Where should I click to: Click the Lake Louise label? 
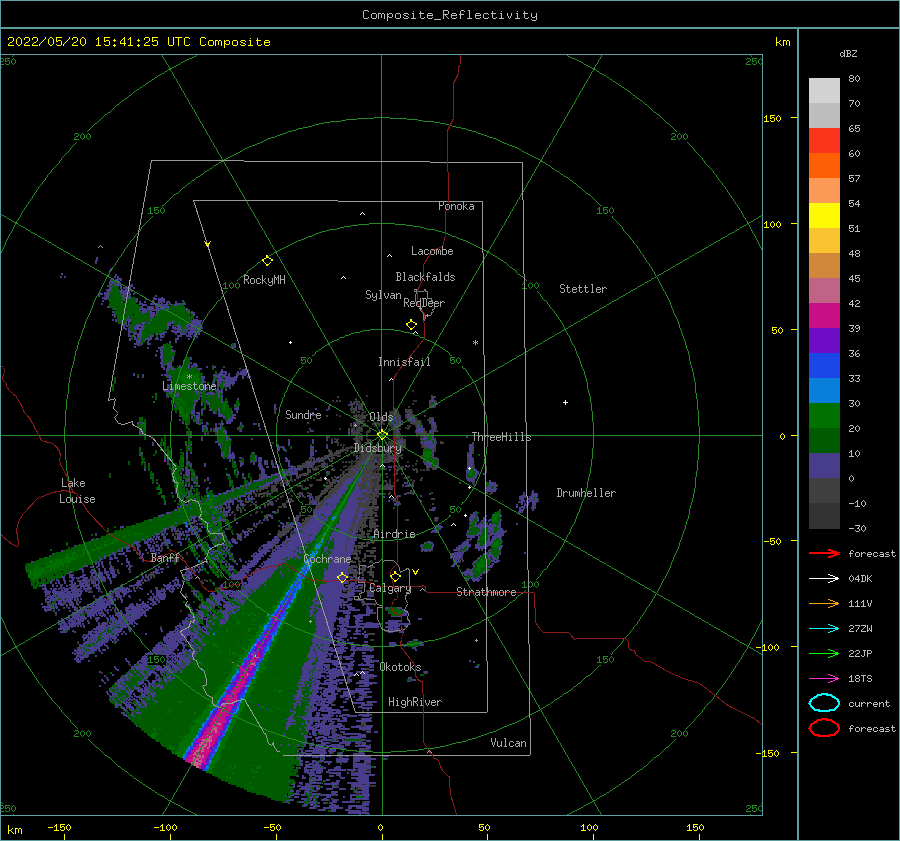(x=77, y=491)
